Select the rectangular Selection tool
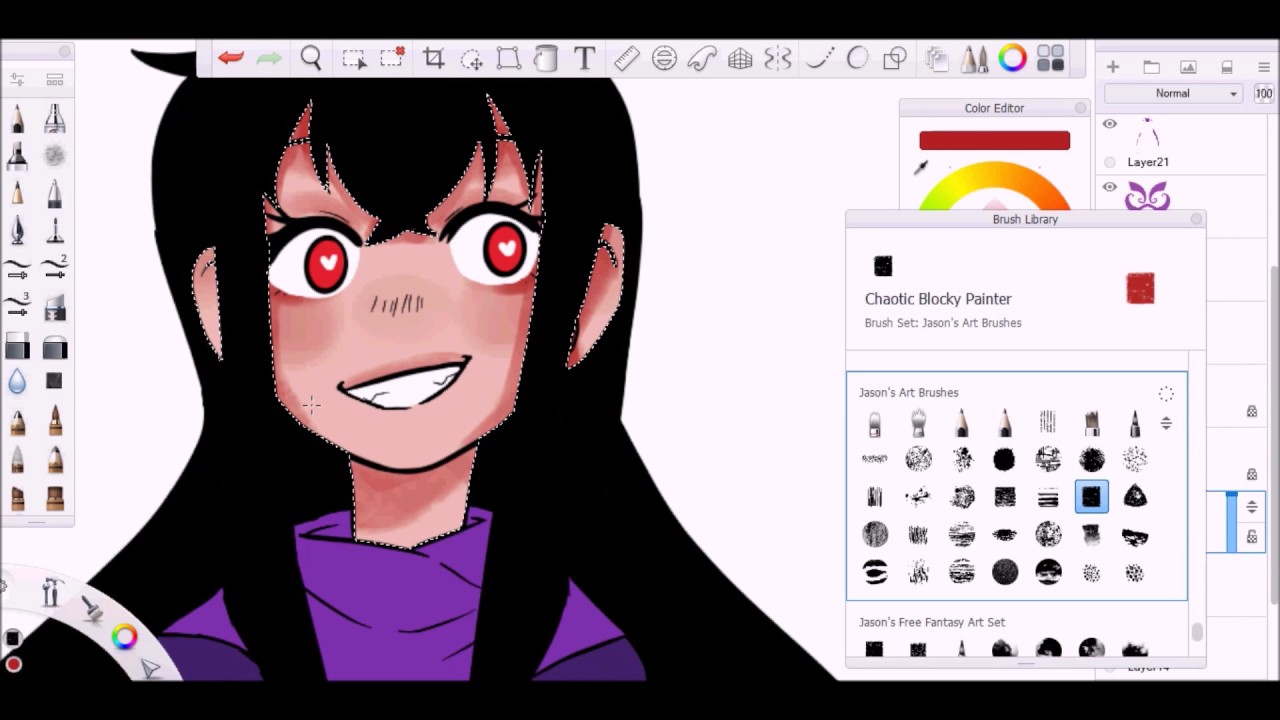The width and height of the screenshot is (1280, 720). coord(353,59)
